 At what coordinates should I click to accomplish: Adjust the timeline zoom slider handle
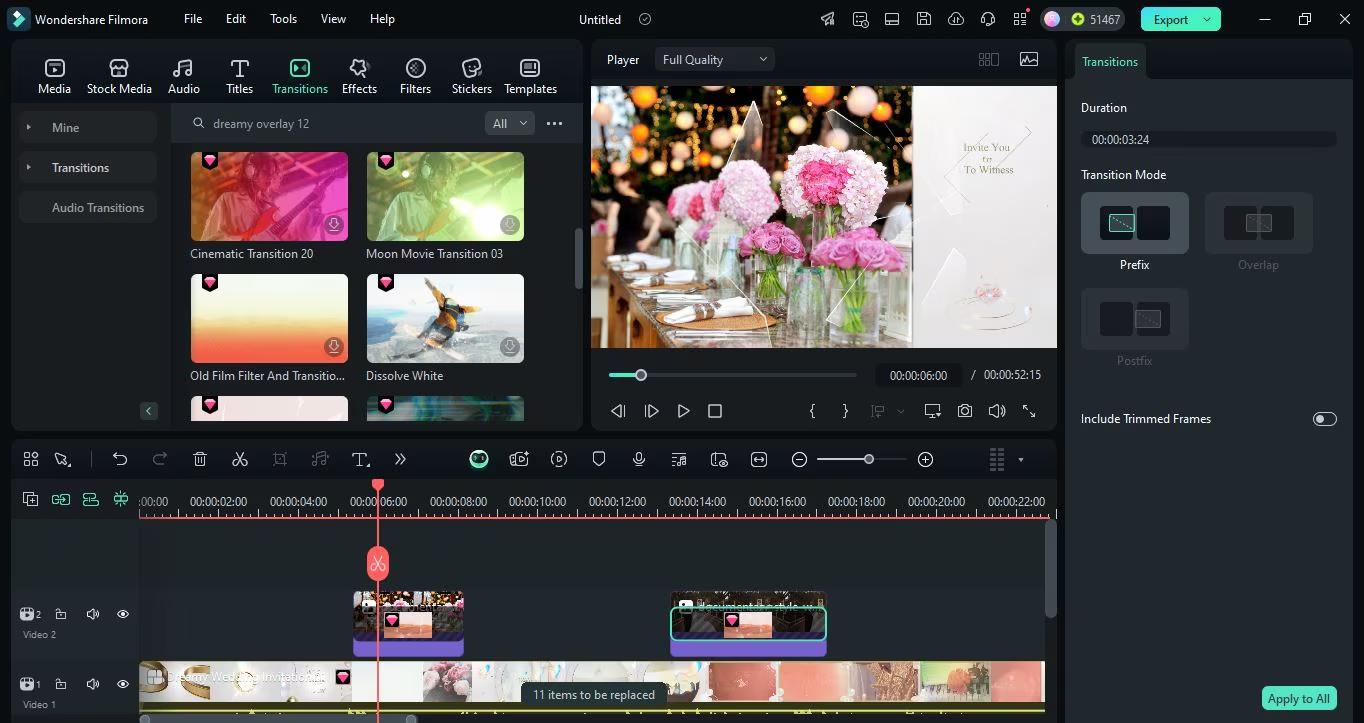[x=869, y=459]
